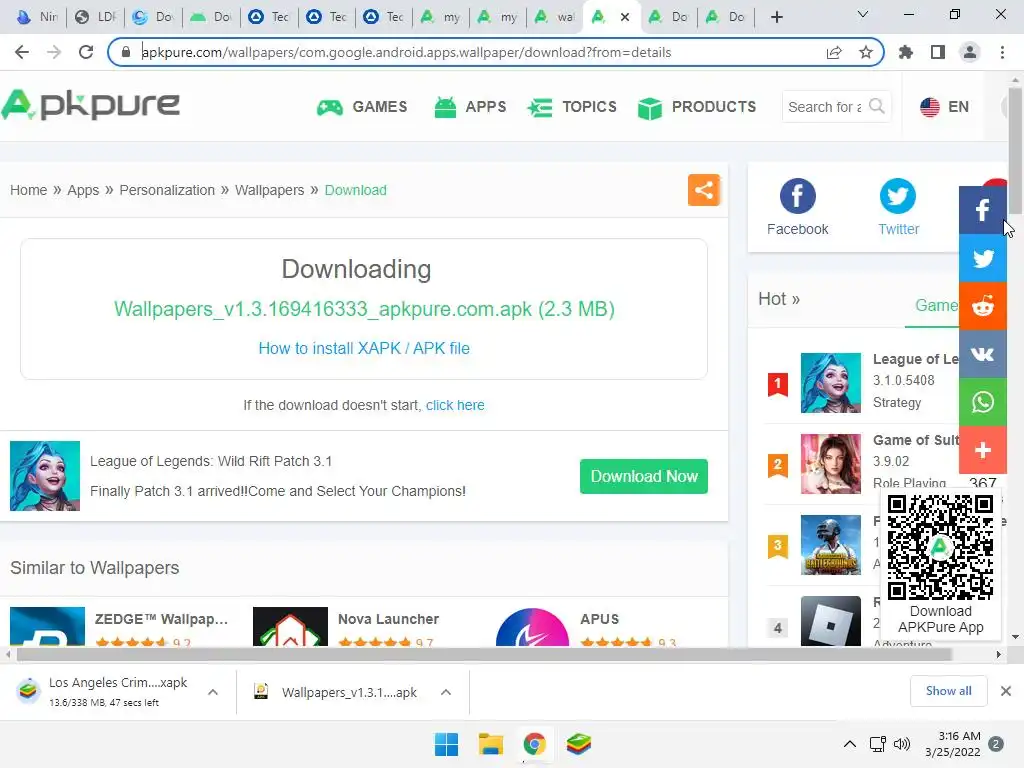Open Personalization breadcrumb link
This screenshot has width=1024, height=768.
(x=167, y=190)
